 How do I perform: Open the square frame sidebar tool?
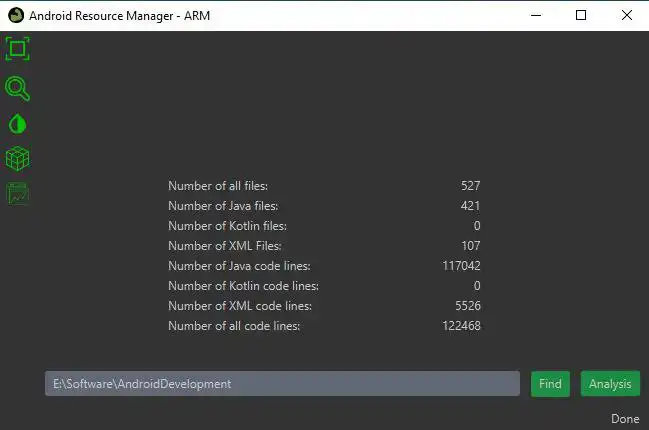tap(17, 49)
